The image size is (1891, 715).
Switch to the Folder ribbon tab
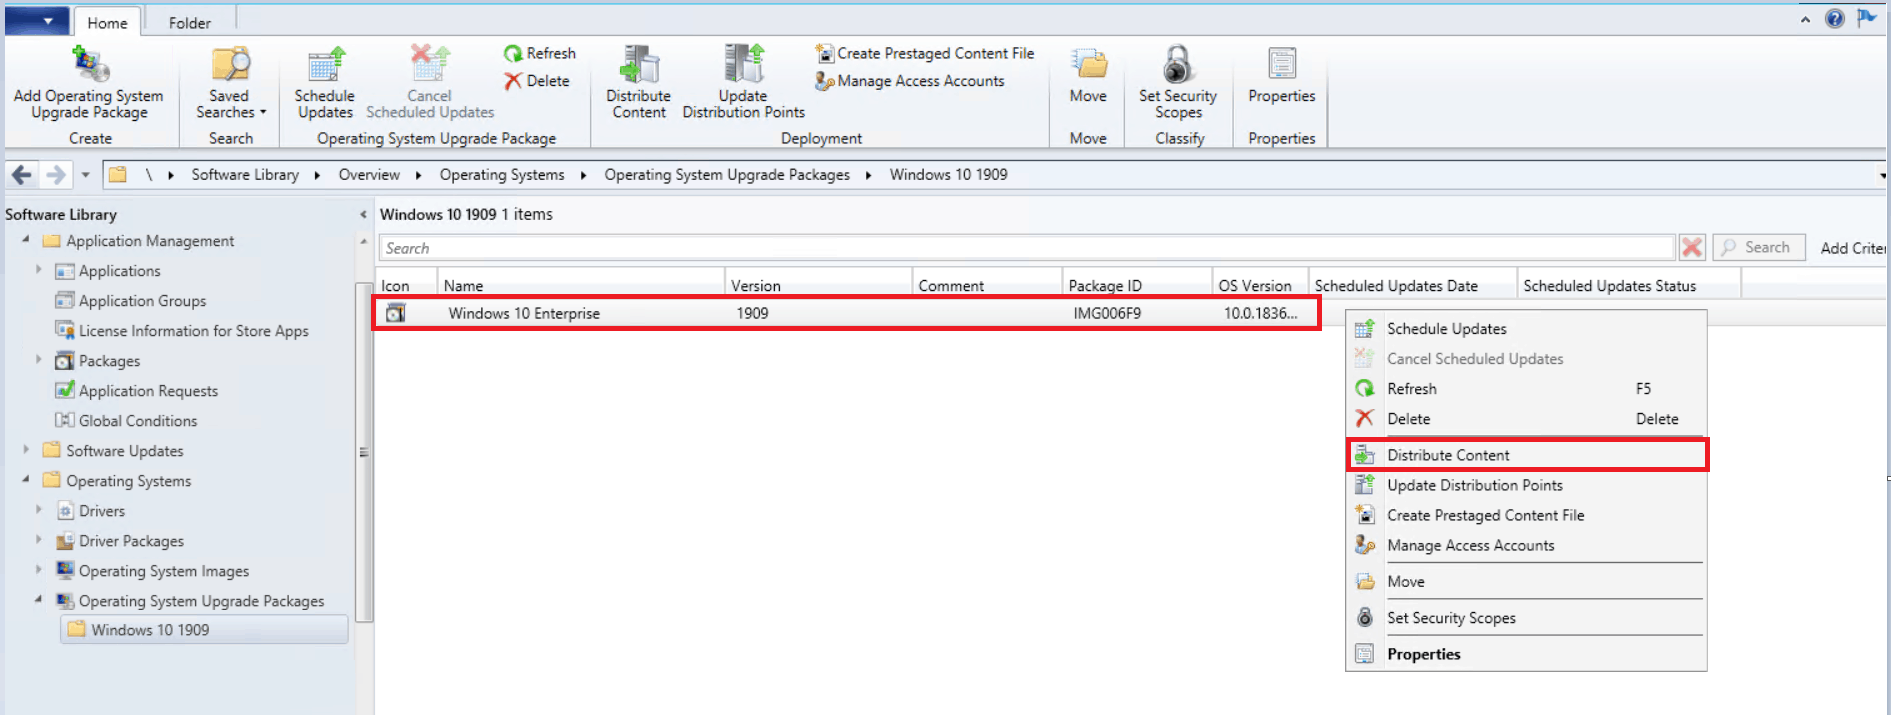tap(190, 23)
